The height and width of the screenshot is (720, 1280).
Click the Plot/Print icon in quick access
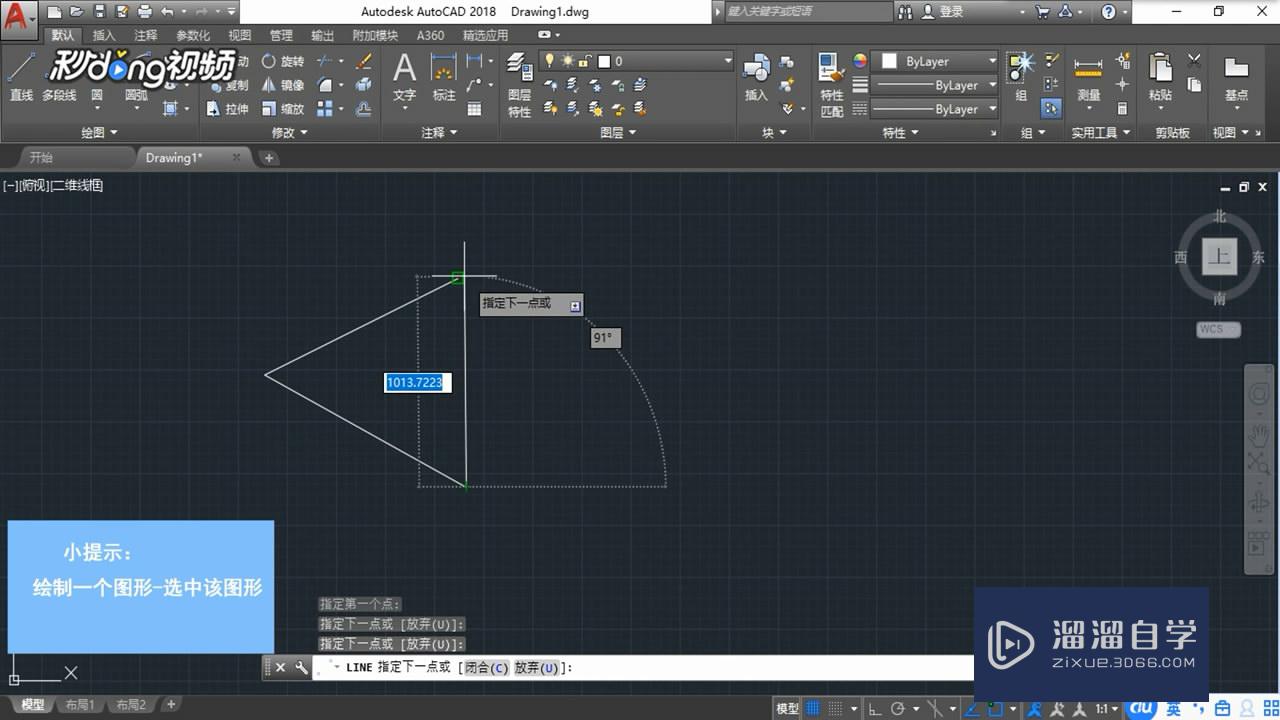pyautogui.click(x=145, y=12)
